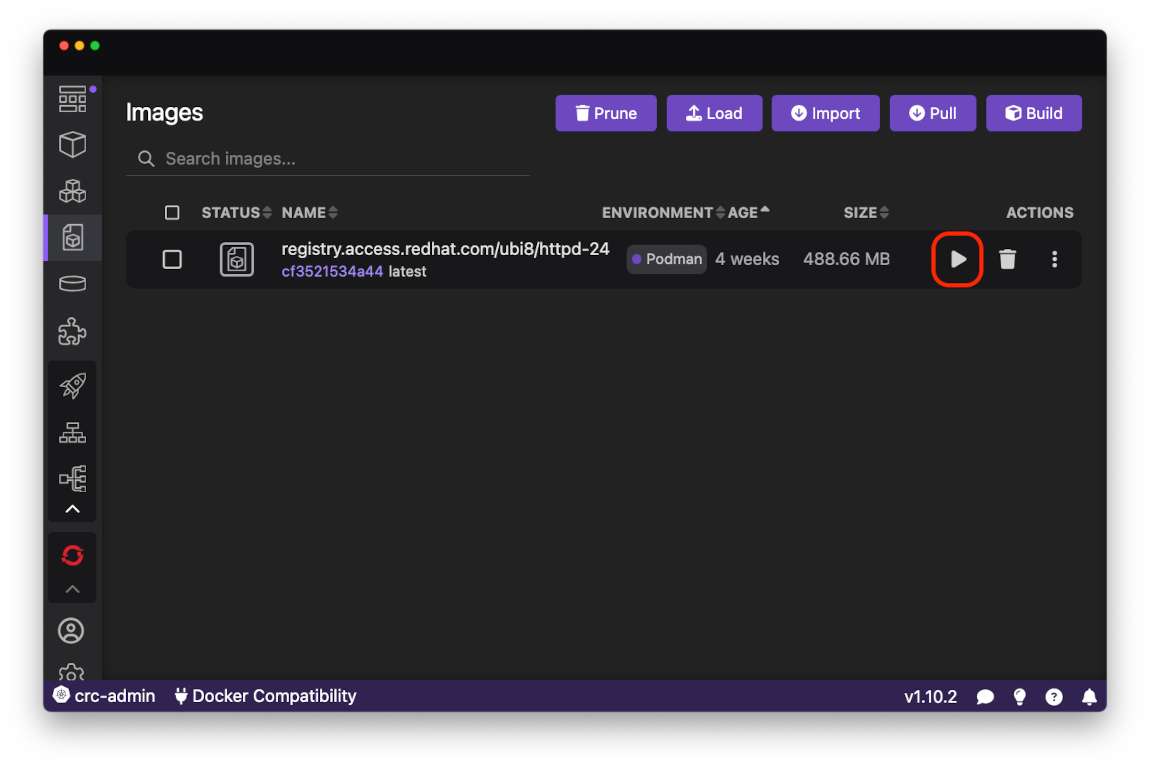The image size is (1150, 769).
Task: Delete the httpd-24 image via trash icon
Action: pyautogui.click(x=1007, y=259)
